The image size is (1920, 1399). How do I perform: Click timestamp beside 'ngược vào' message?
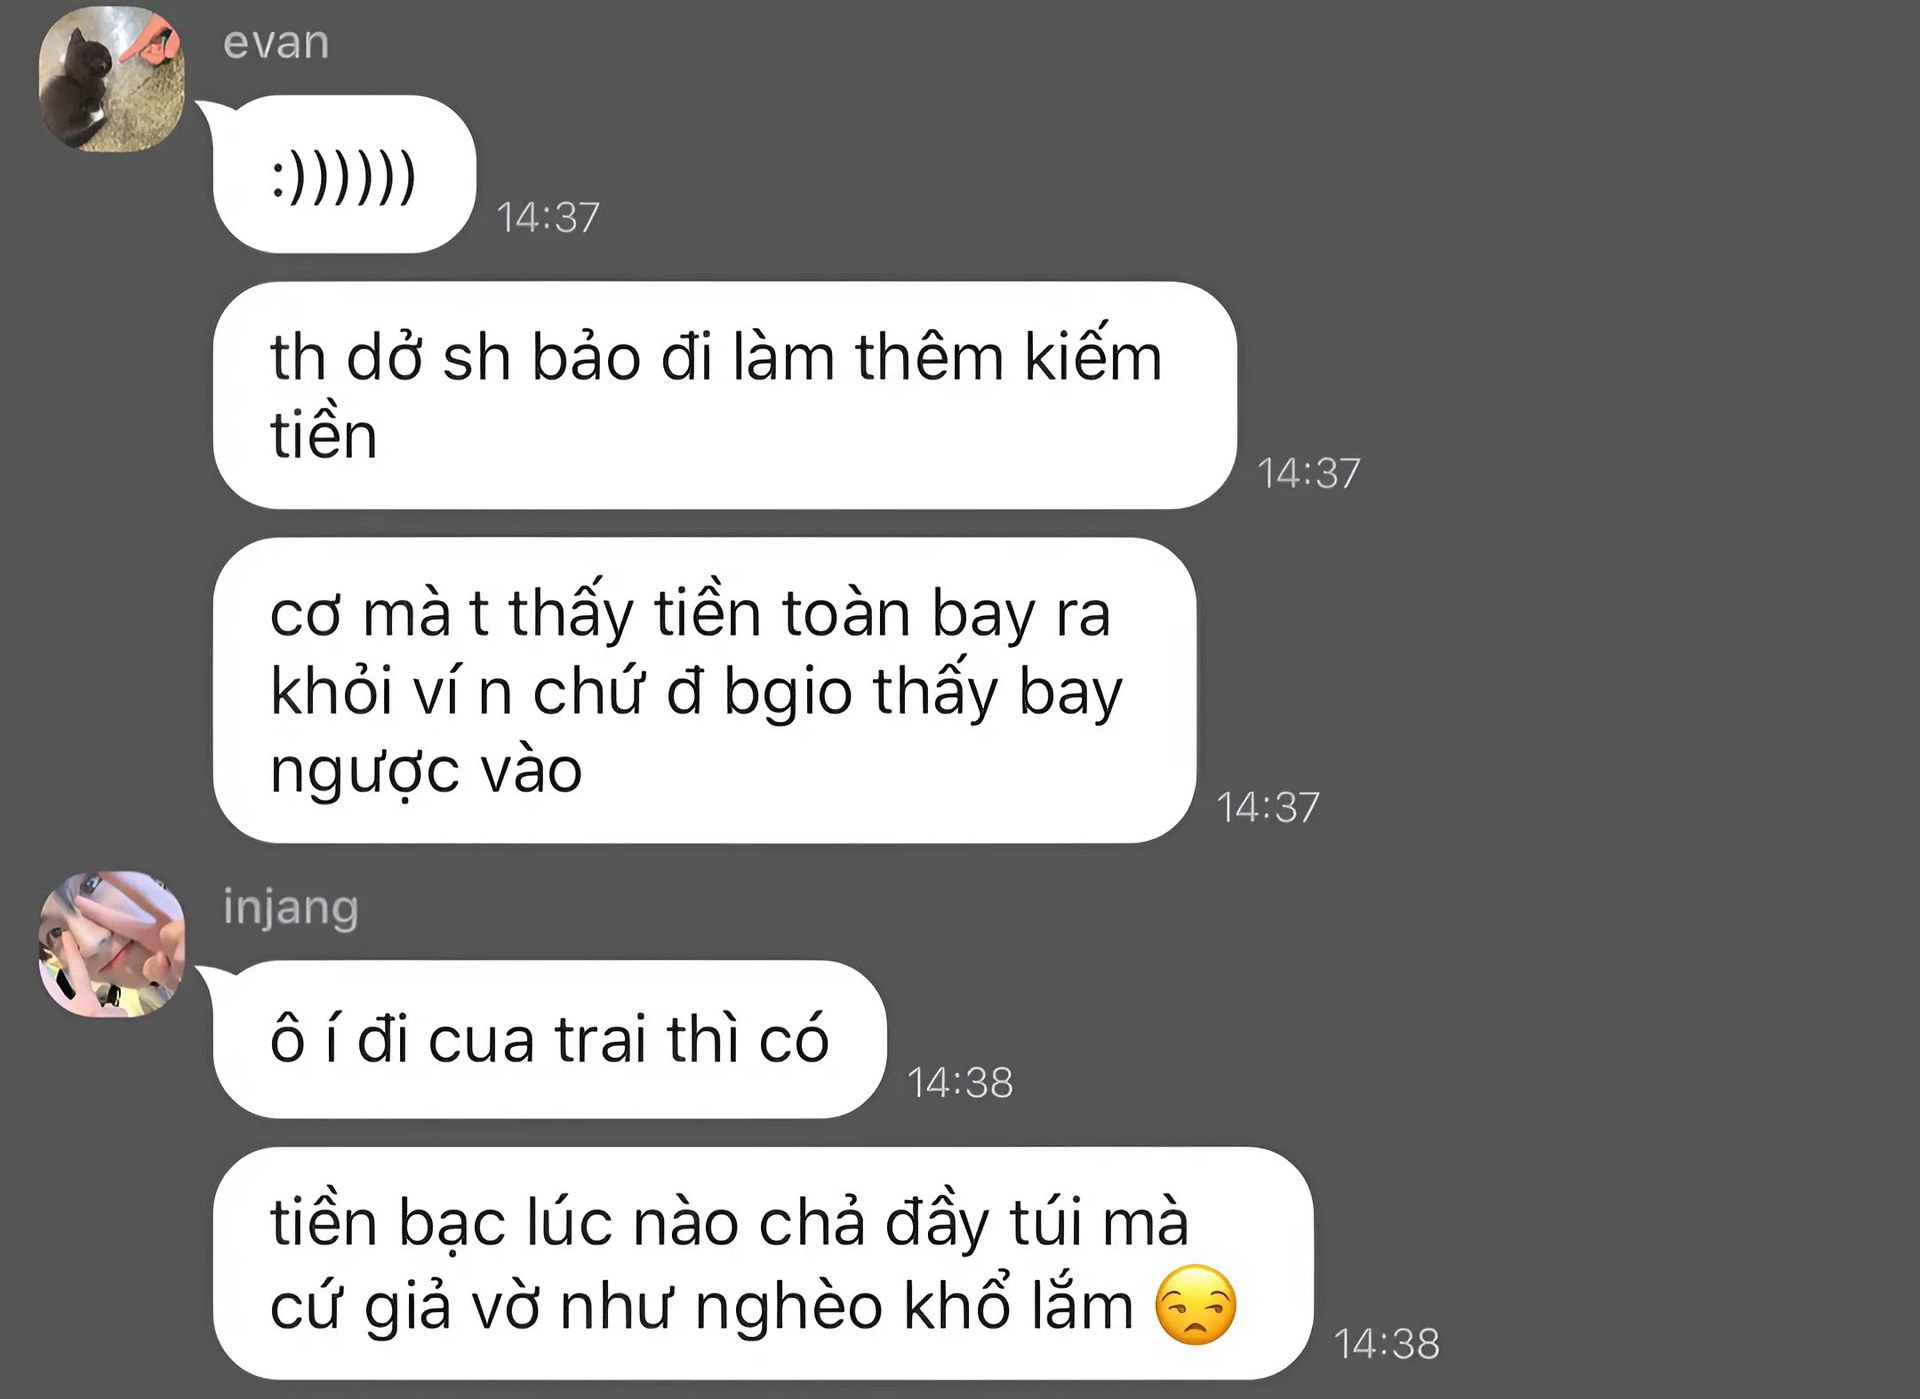(x=1268, y=807)
